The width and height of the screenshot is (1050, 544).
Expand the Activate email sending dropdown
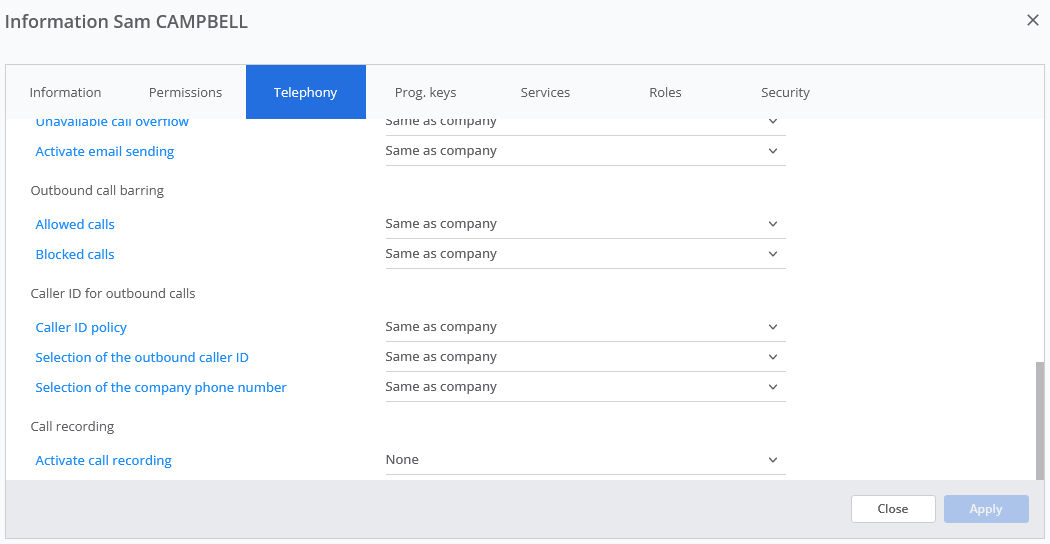(585, 151)
